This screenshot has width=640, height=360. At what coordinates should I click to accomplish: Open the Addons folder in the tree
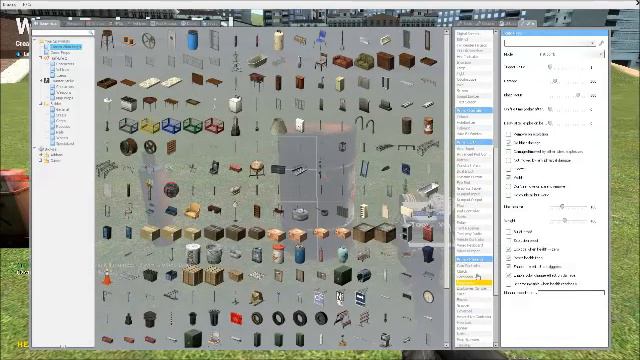click(x=56, y=155)
